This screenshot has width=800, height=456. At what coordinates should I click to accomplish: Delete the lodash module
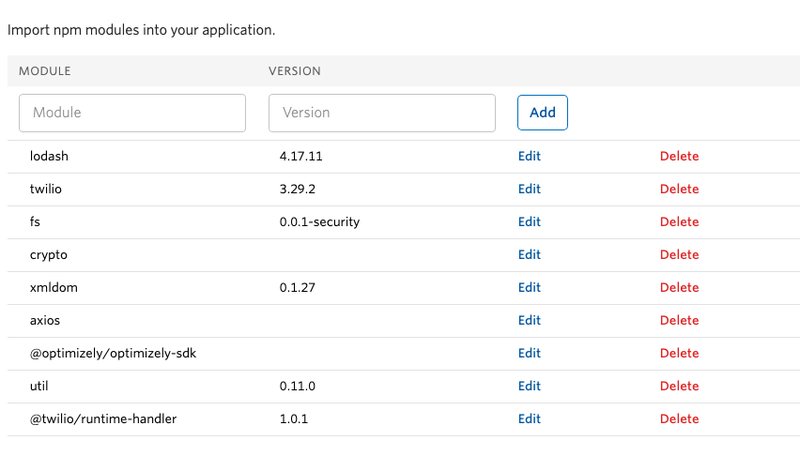pyautogui.click(x=679, y=156)
